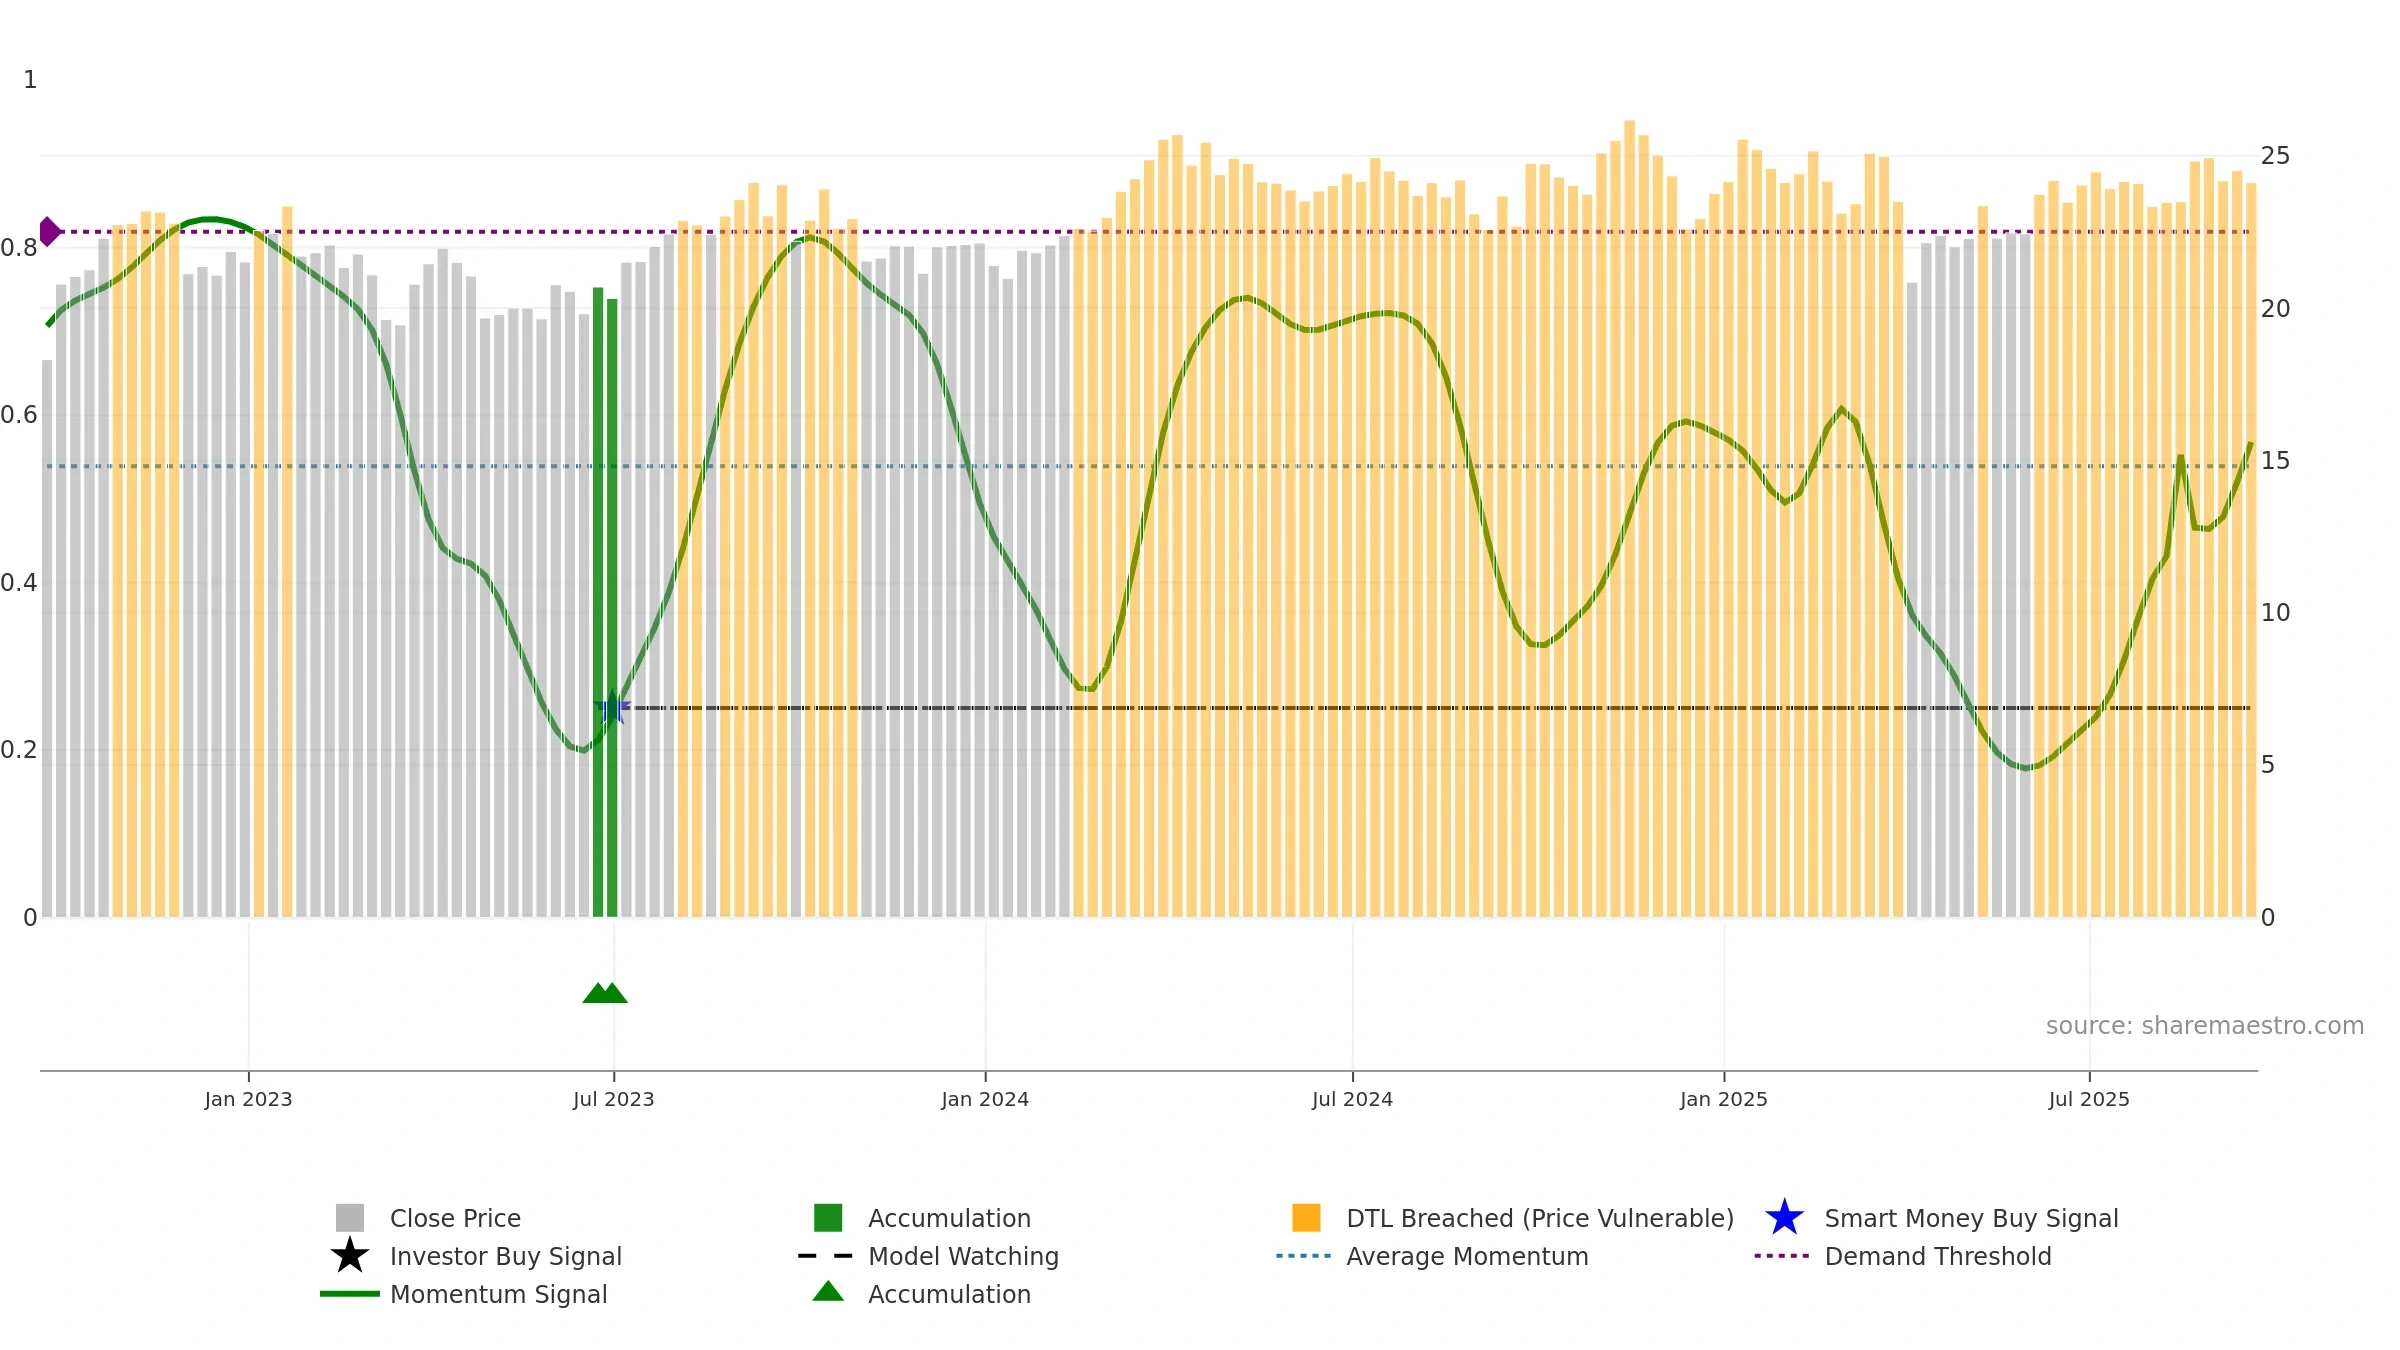Click the blue Smart Money Buy Signal star

tap(1784, 1217)
